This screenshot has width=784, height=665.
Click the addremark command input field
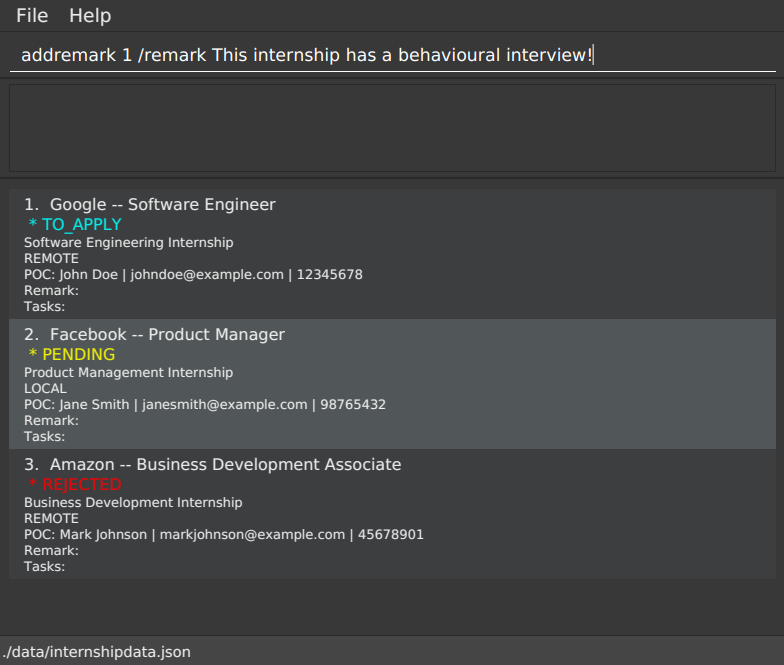point(392,55)
